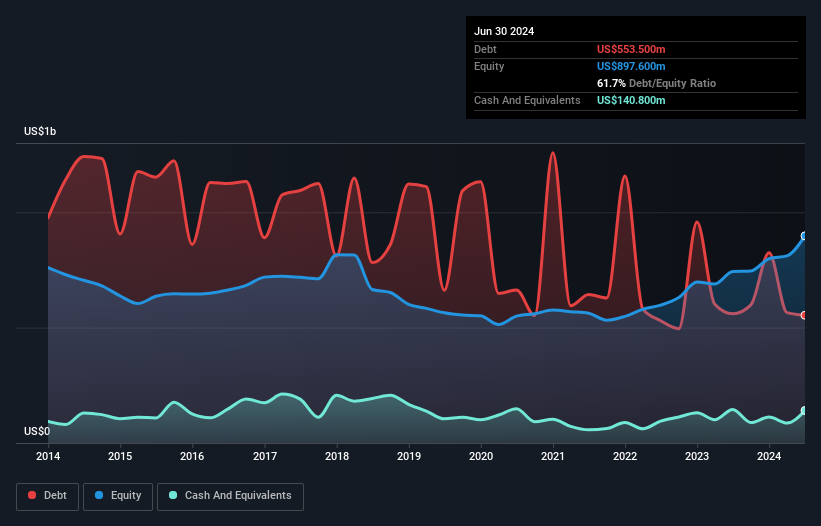Click the blue Equity legend dot
The width and height of the screenshot is (821, 526).
tap(99, 495)
